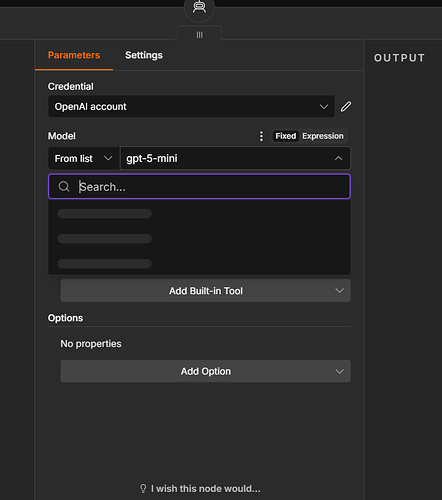Image resolution: width=442 pixels, height=500 pixels.
Task: Collapse the gpt-5-mini model dropdown
Action: click(x=235, y=158)
